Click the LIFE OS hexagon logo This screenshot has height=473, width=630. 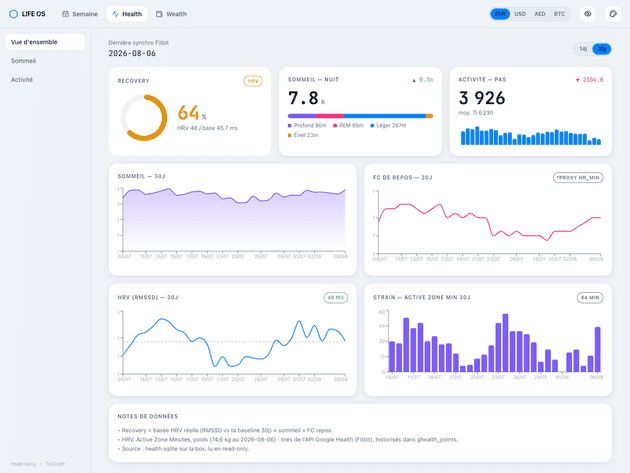click(x=13, y=14)
